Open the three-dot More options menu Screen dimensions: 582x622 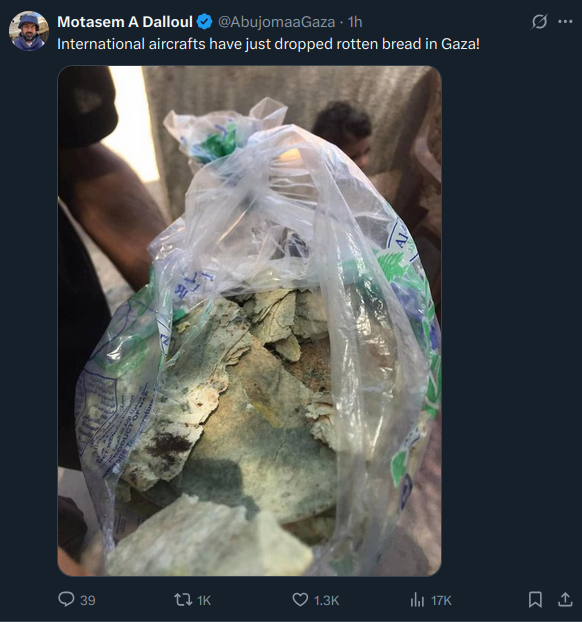click(565, 21)
